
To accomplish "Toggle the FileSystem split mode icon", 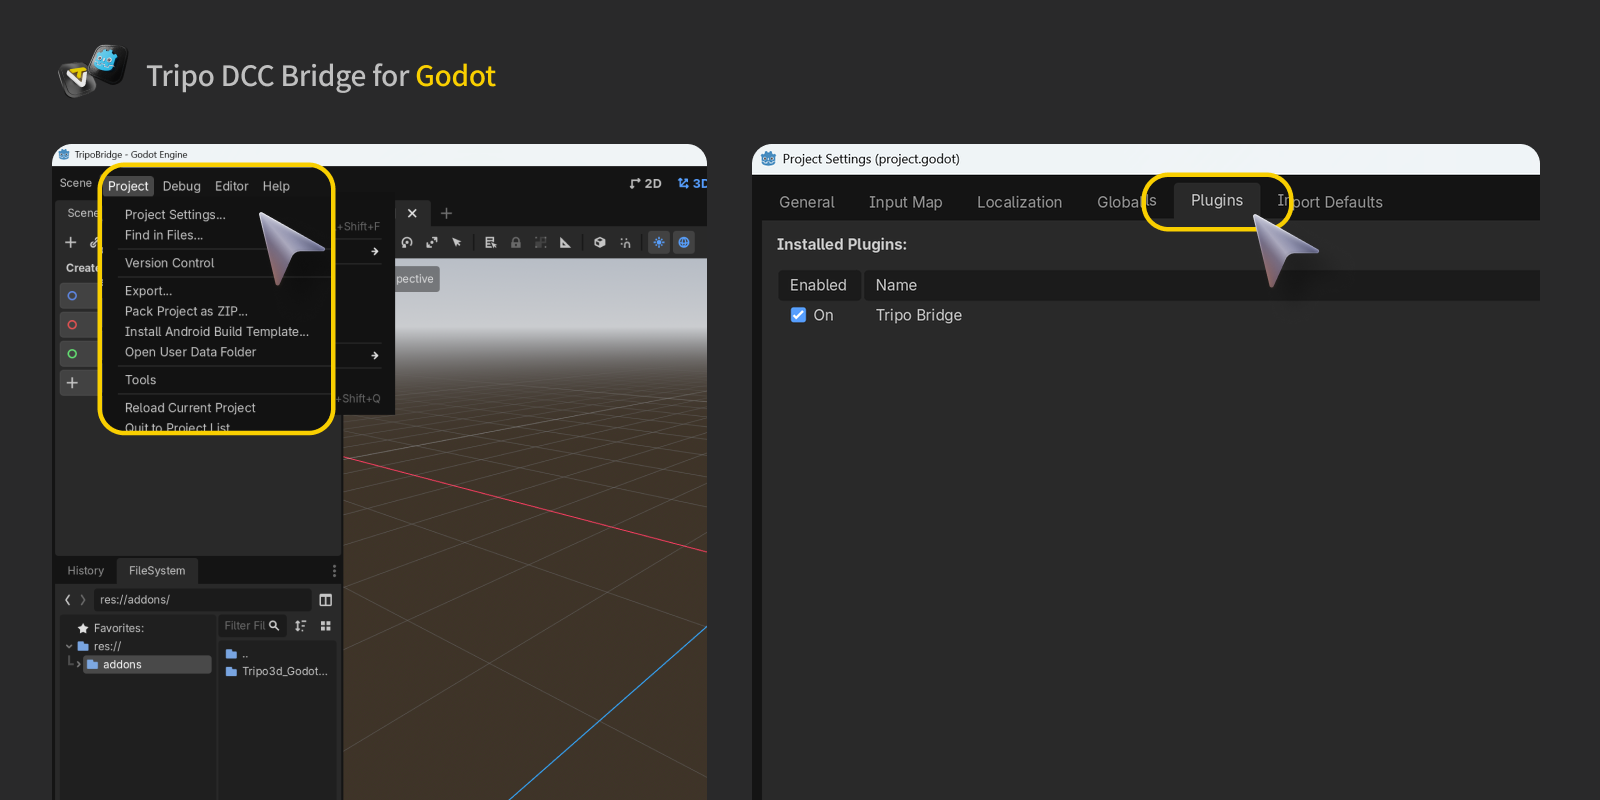I will point(325,600).
